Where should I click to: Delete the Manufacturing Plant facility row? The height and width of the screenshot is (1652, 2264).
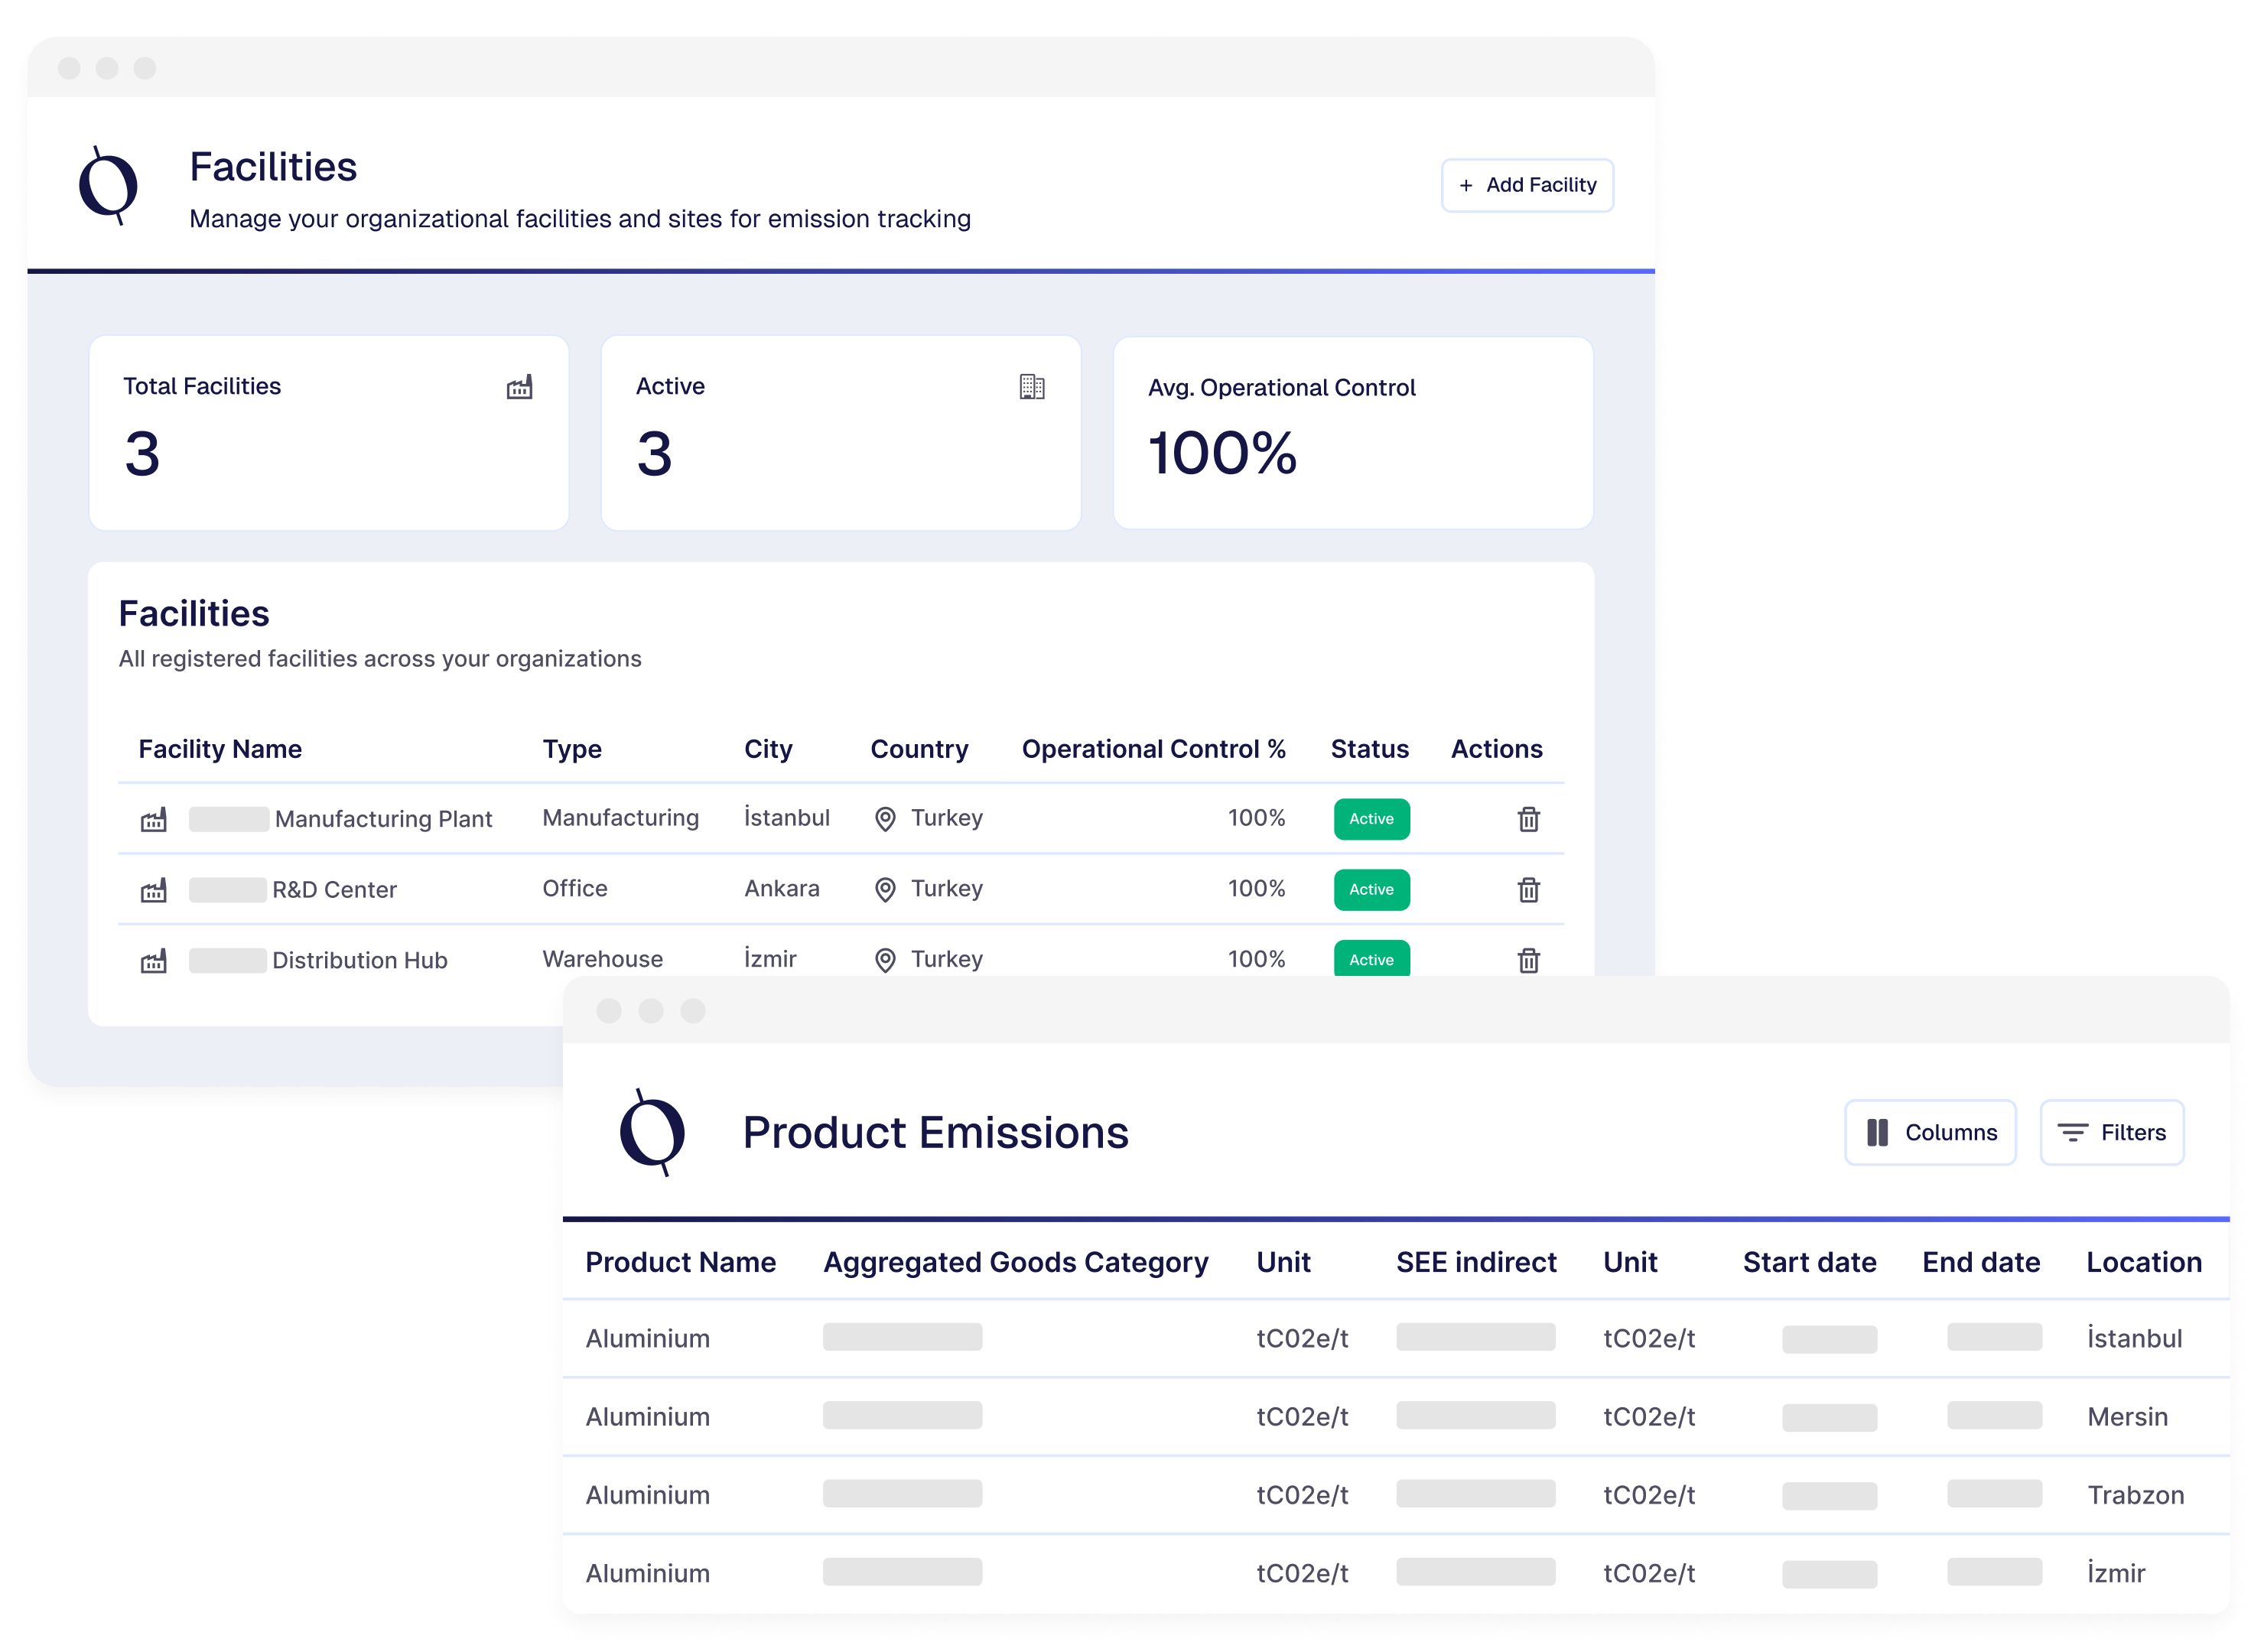pos(1528,819)
